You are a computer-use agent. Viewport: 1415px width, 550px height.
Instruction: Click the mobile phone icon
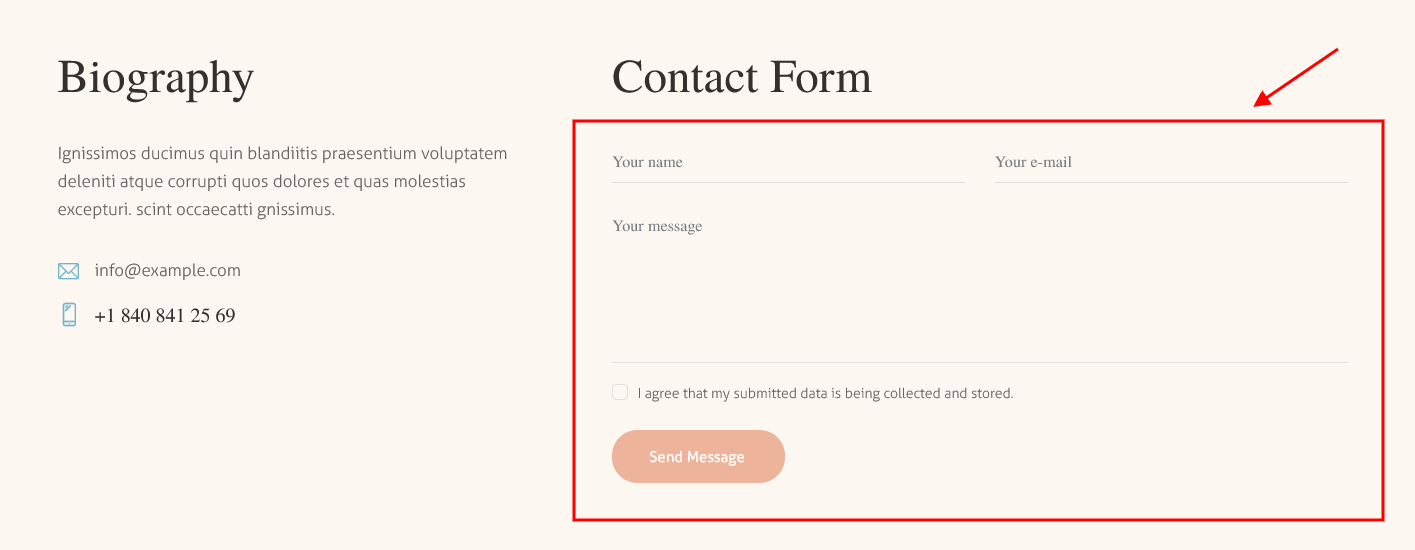coord(69,315)
